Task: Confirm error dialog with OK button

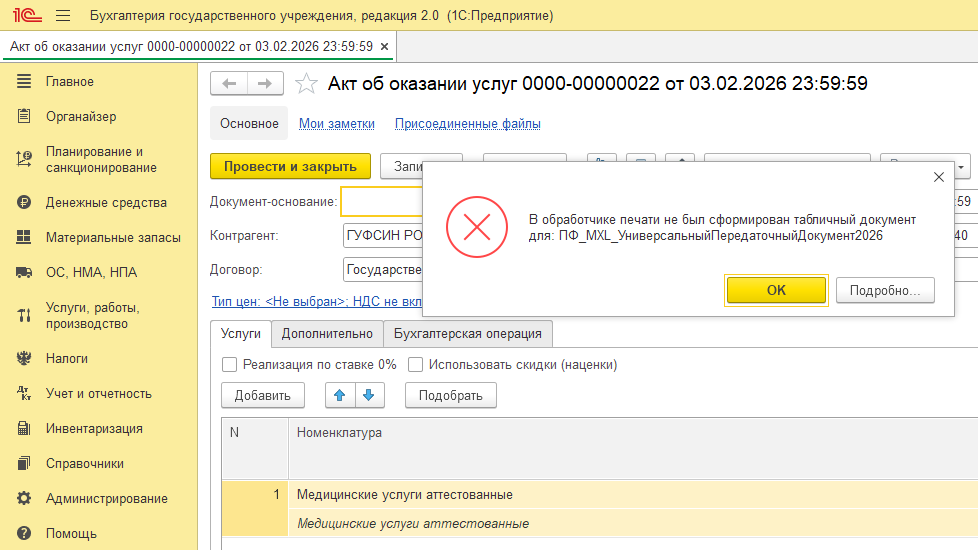Action: (x=776, y=291)
